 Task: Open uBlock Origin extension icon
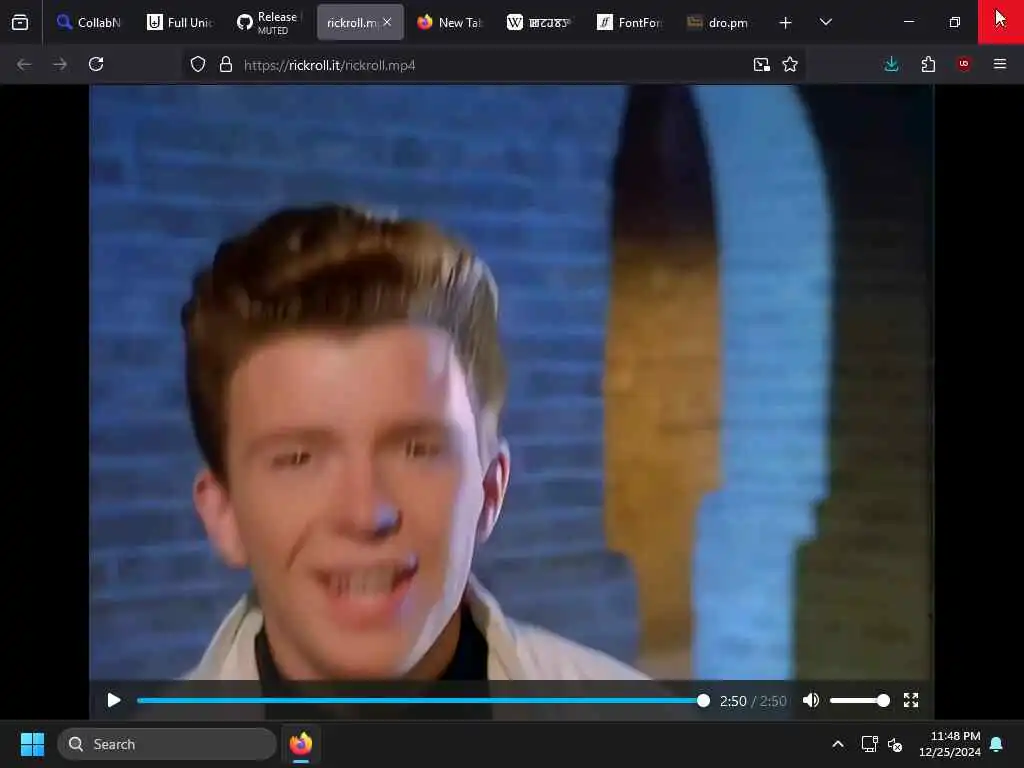[x=964, y=64]
